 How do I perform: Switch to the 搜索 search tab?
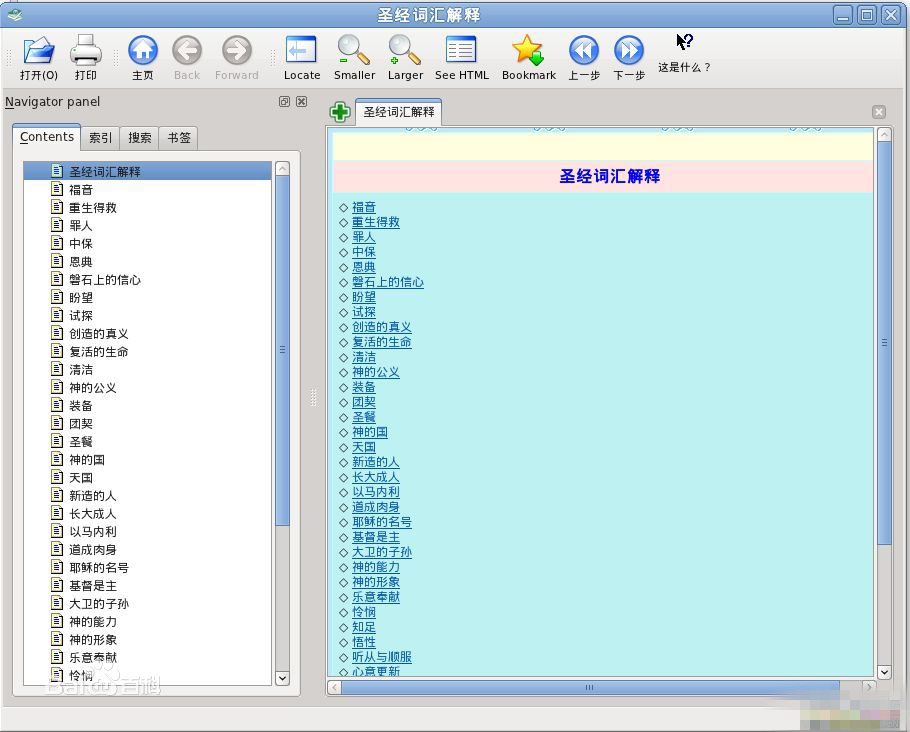pos(140,138)
